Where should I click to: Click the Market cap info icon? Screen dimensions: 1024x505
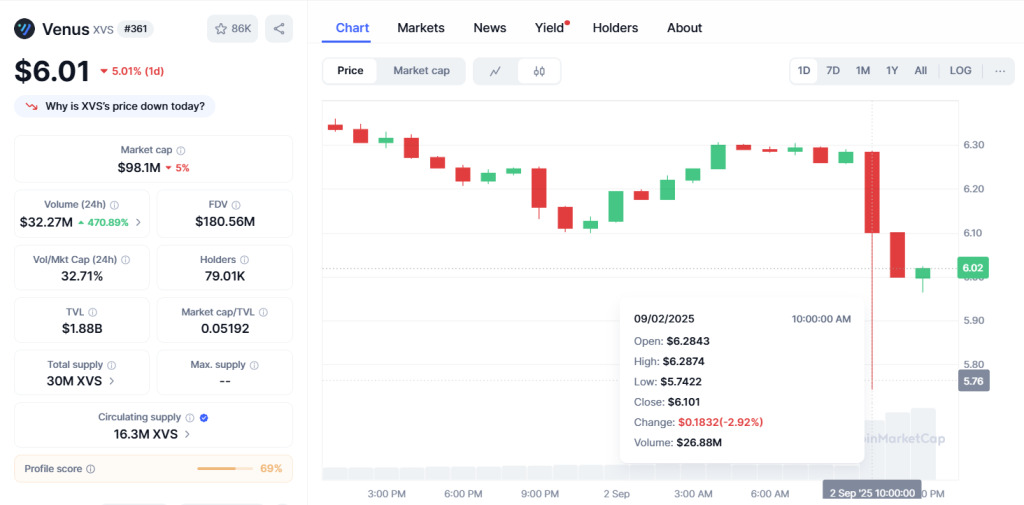click(181, 150)
